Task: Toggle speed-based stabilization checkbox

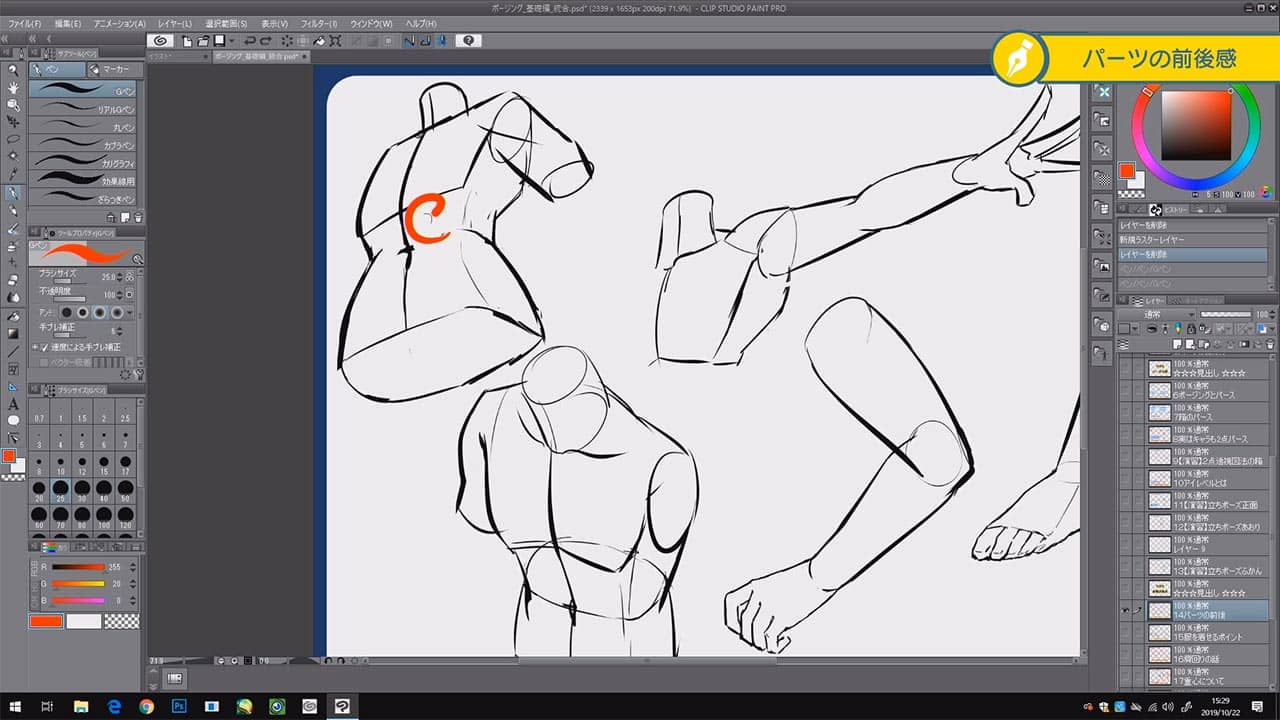Action: pos(43,347)
